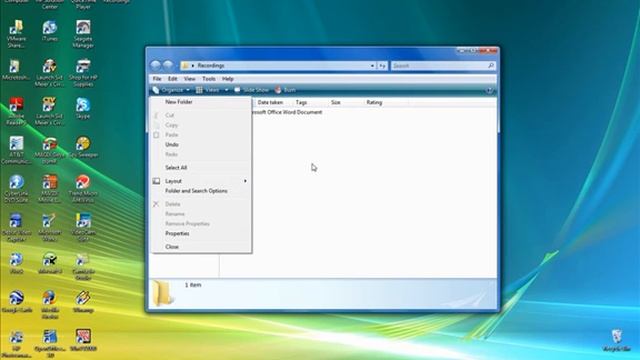This screenshot has width=640, height=360.
Task: Open the Seagate Manager desktop shortcut
Action: 83,34
